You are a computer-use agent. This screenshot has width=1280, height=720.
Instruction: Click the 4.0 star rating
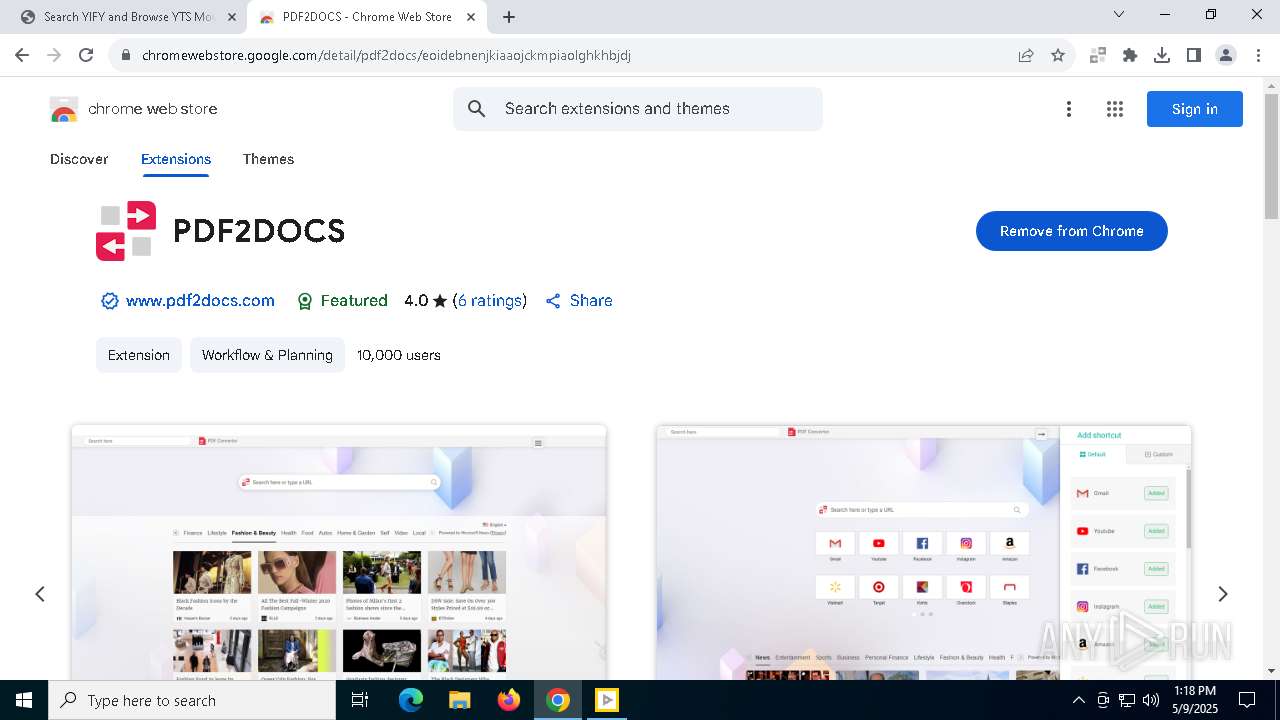point(425,301)
